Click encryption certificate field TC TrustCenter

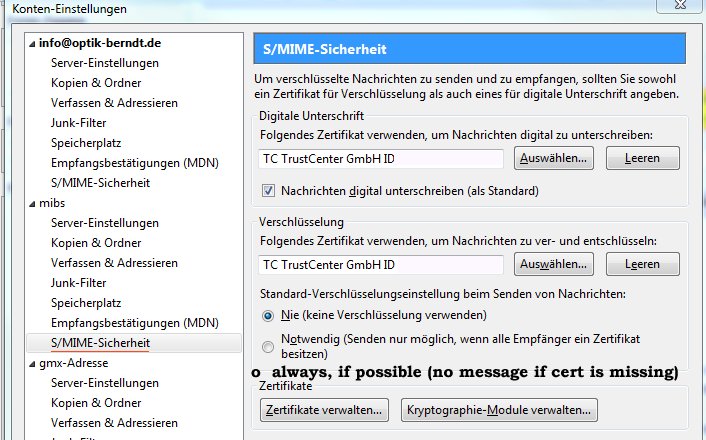[x=381, y=265]
